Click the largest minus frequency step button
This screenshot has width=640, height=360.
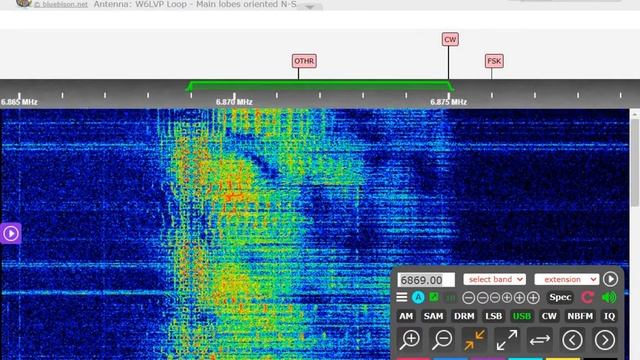tap(469, 298)
